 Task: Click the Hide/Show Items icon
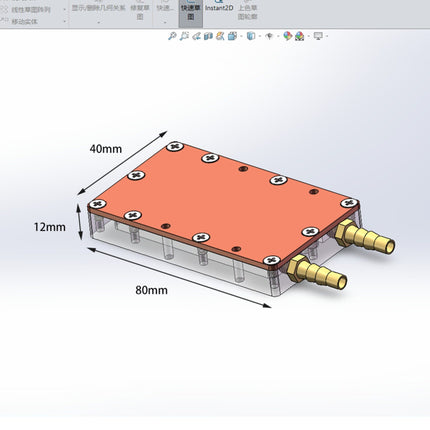pyautogui.click(x=269, y=36)
